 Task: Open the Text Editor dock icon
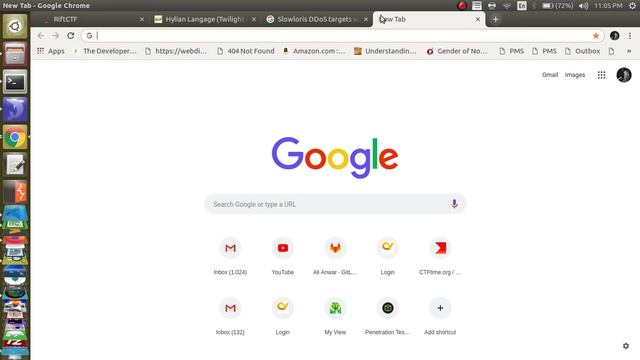[x=15, y=165]
